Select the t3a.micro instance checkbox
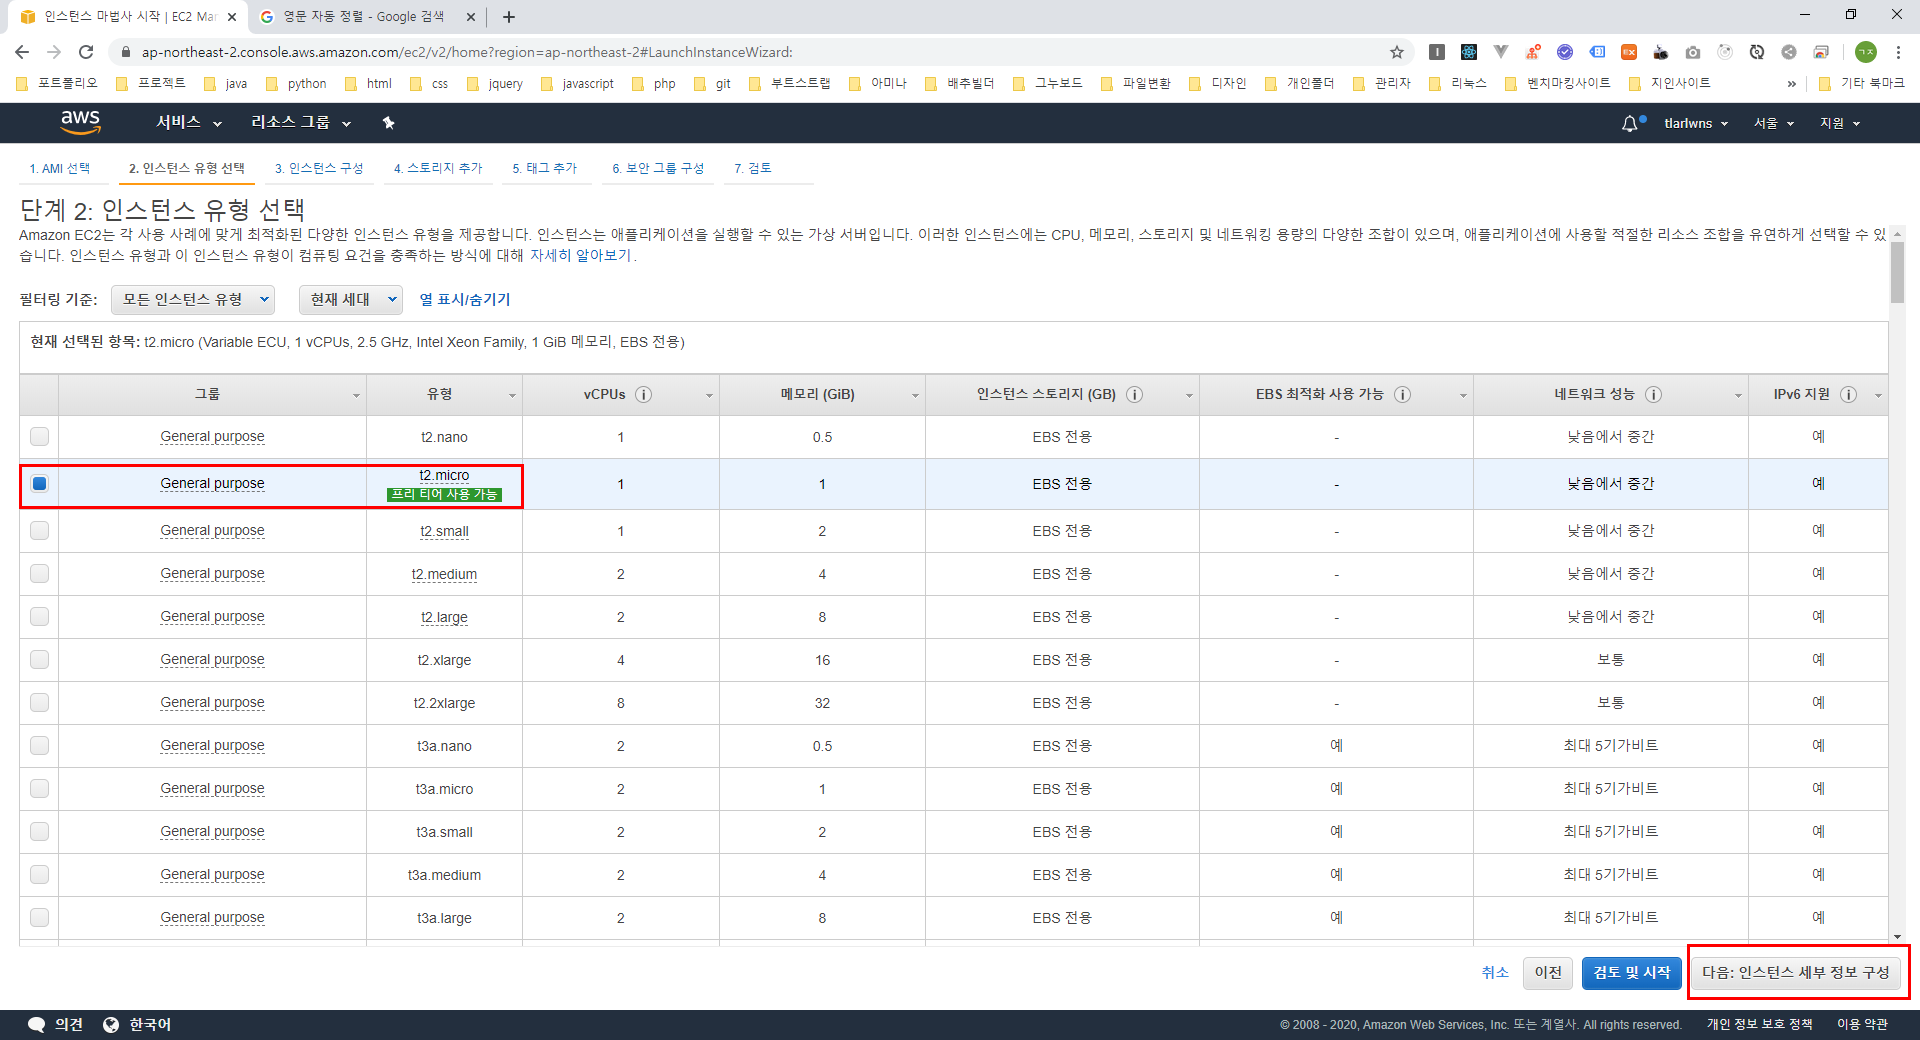Screen dimensions: 1920x1040 [39, 788]
